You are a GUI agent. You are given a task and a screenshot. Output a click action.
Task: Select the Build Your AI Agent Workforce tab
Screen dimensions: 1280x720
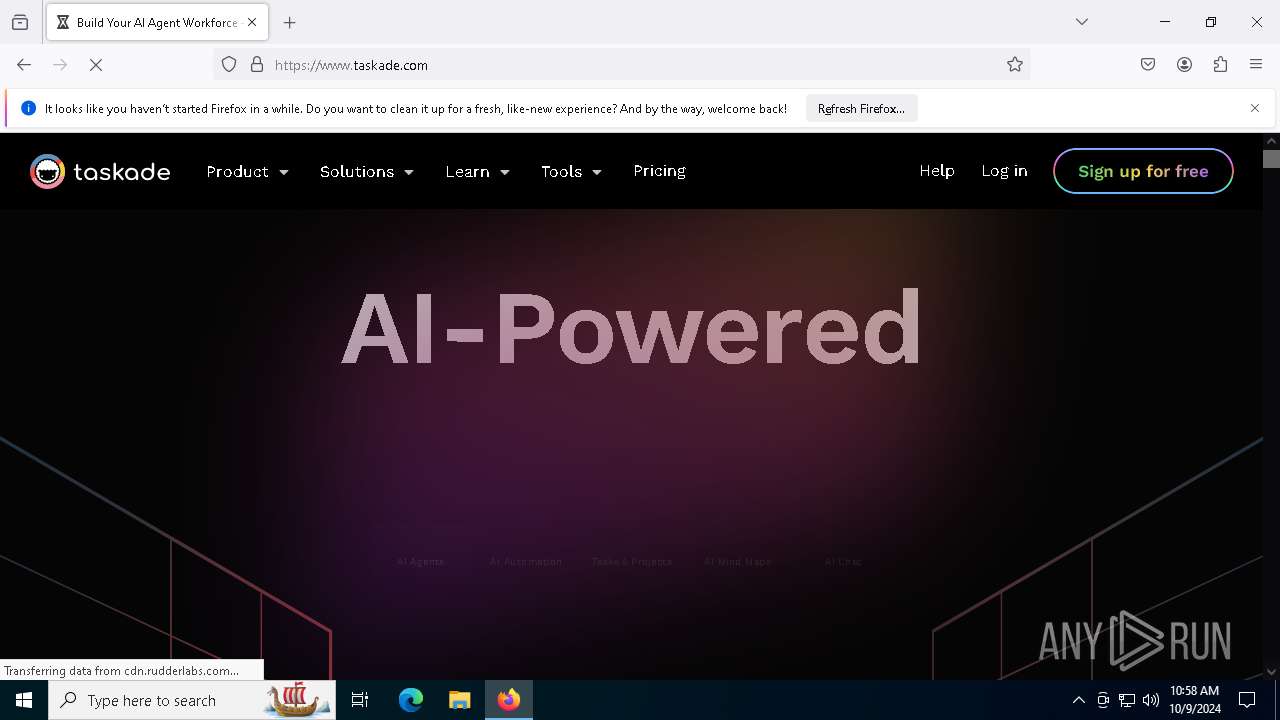[155, 22]
